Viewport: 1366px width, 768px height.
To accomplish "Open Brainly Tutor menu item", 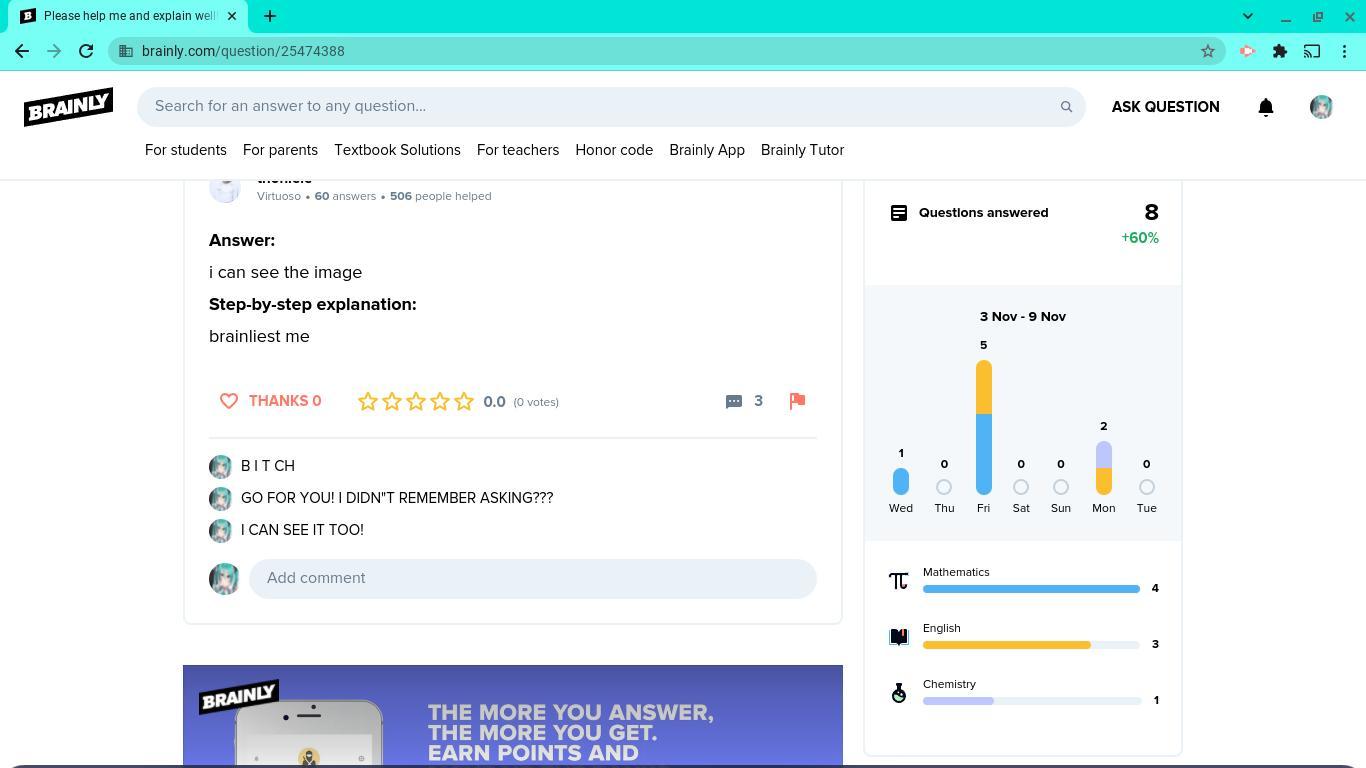I will click(802, 150).
